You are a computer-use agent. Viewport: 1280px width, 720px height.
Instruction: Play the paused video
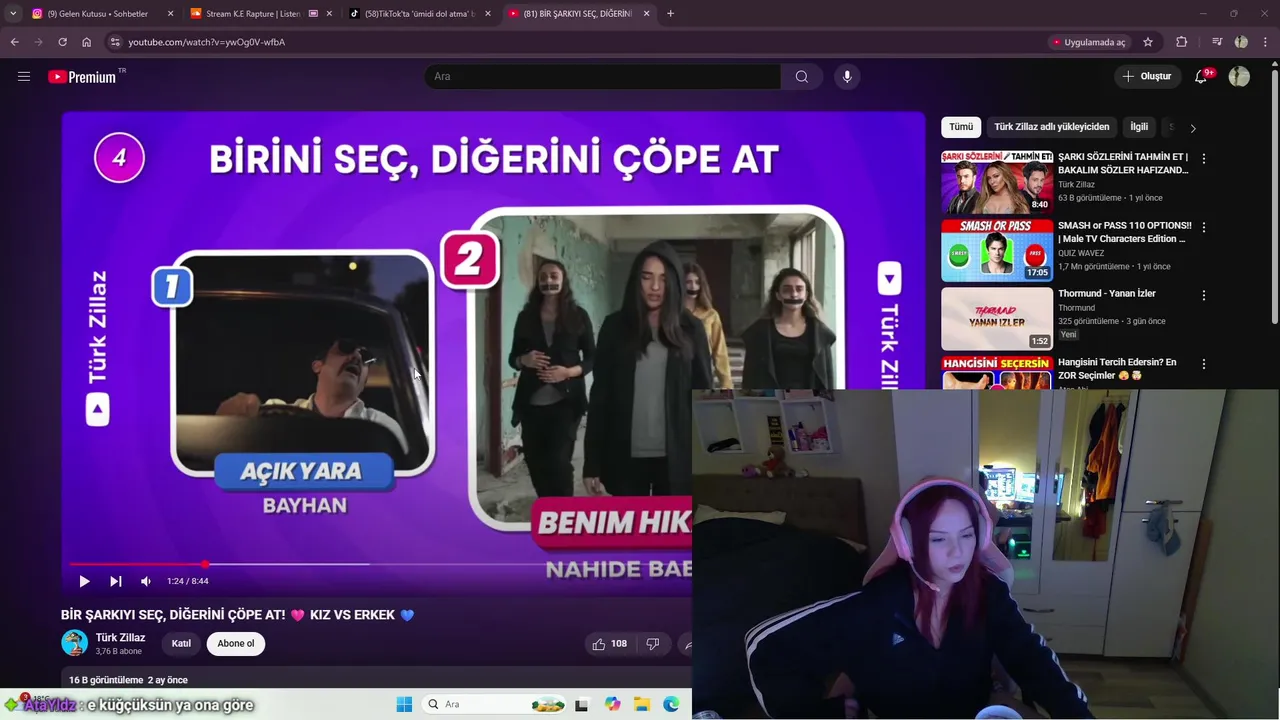84,581
